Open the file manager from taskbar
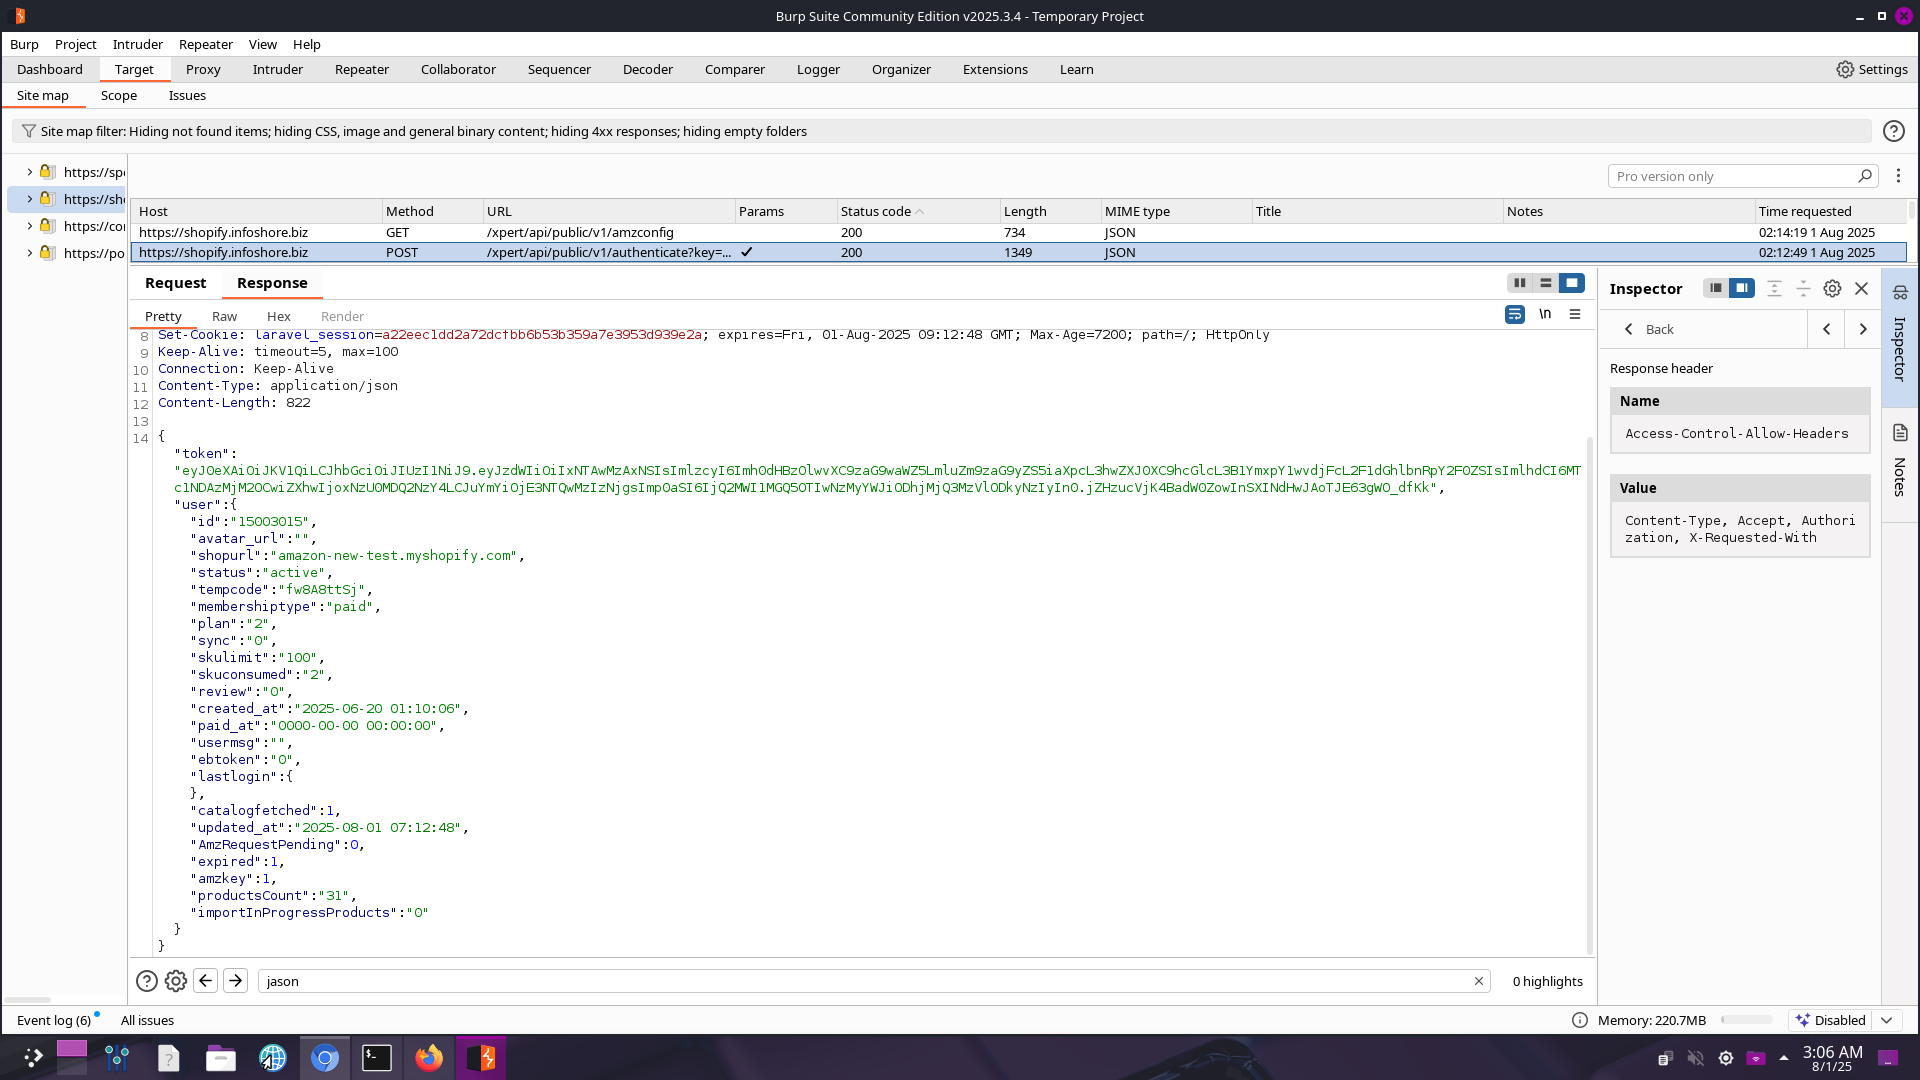1920x1080 pixels. (x=221, y=1058)
